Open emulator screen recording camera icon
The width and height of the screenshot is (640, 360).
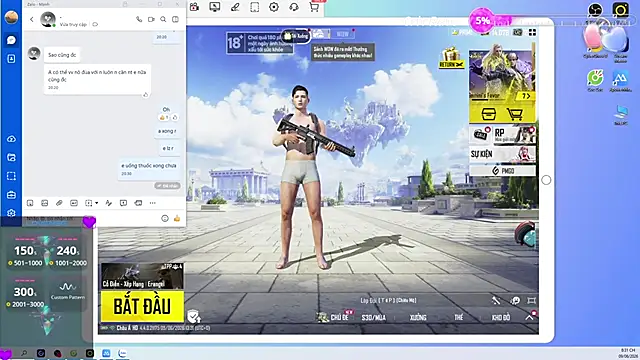pyautogui.click(x=194, y=7)
